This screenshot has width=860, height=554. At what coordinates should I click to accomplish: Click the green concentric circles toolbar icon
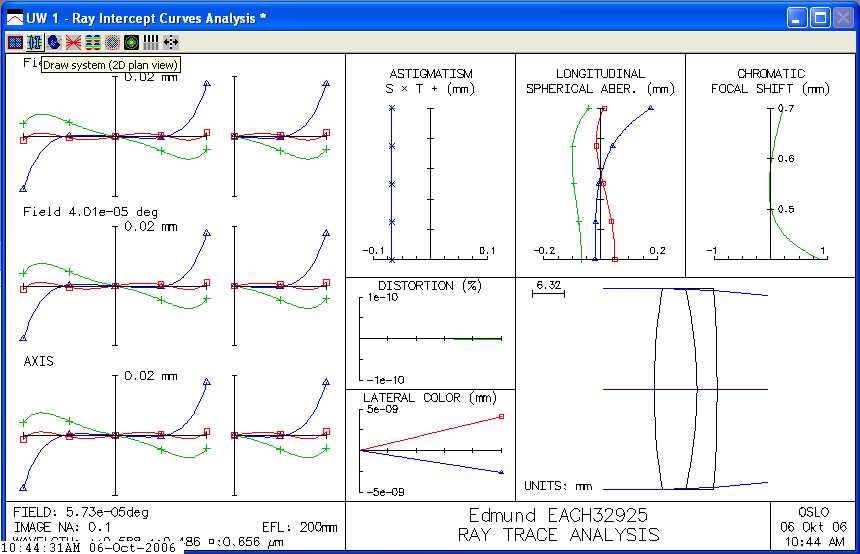point(131,42)
